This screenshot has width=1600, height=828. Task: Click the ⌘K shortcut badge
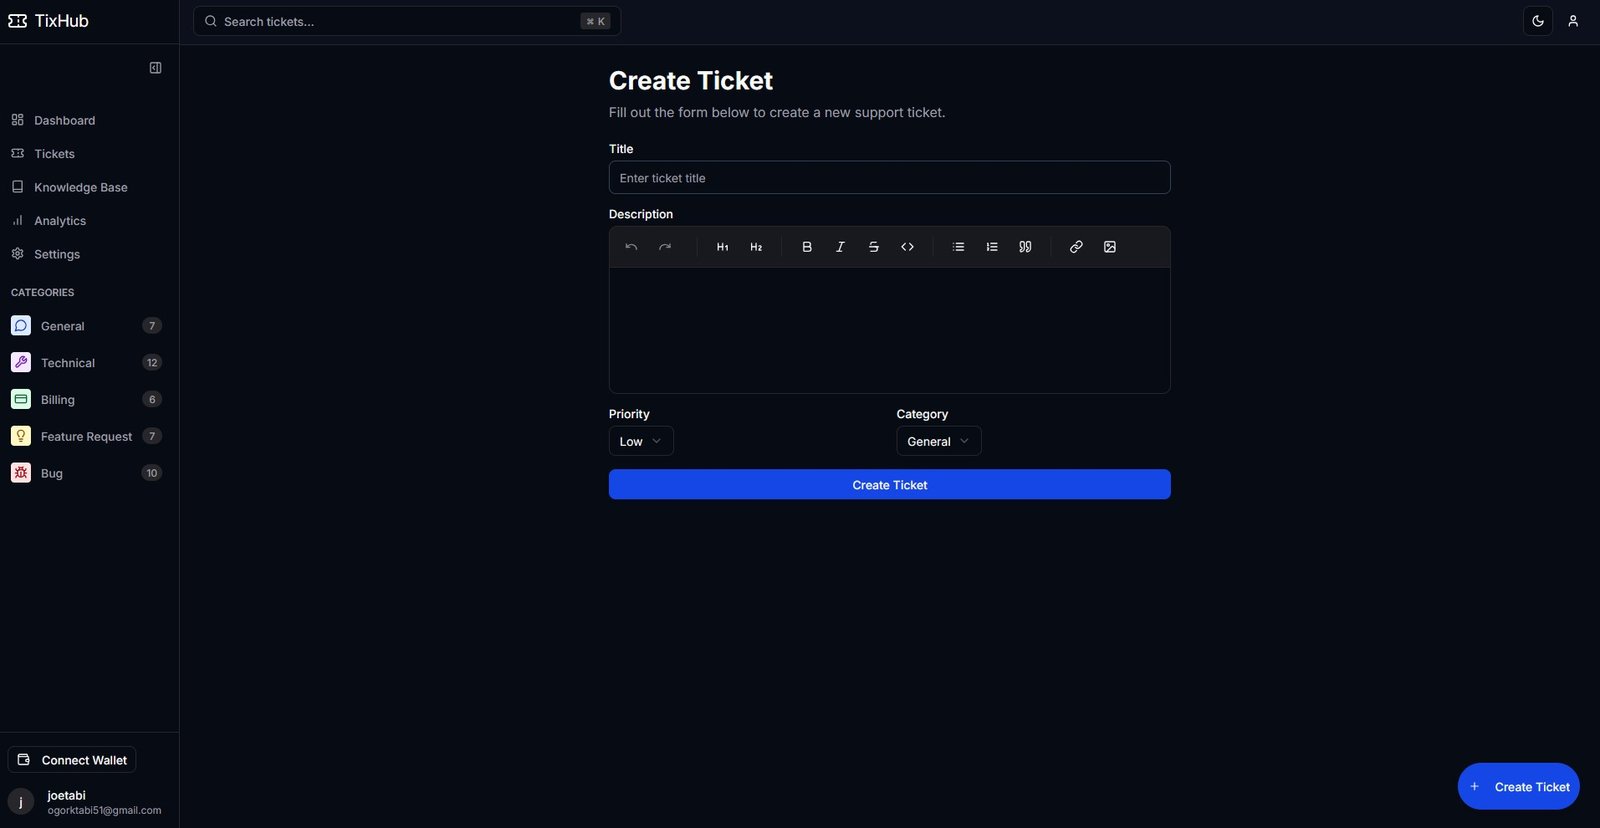tap(595, 21)
